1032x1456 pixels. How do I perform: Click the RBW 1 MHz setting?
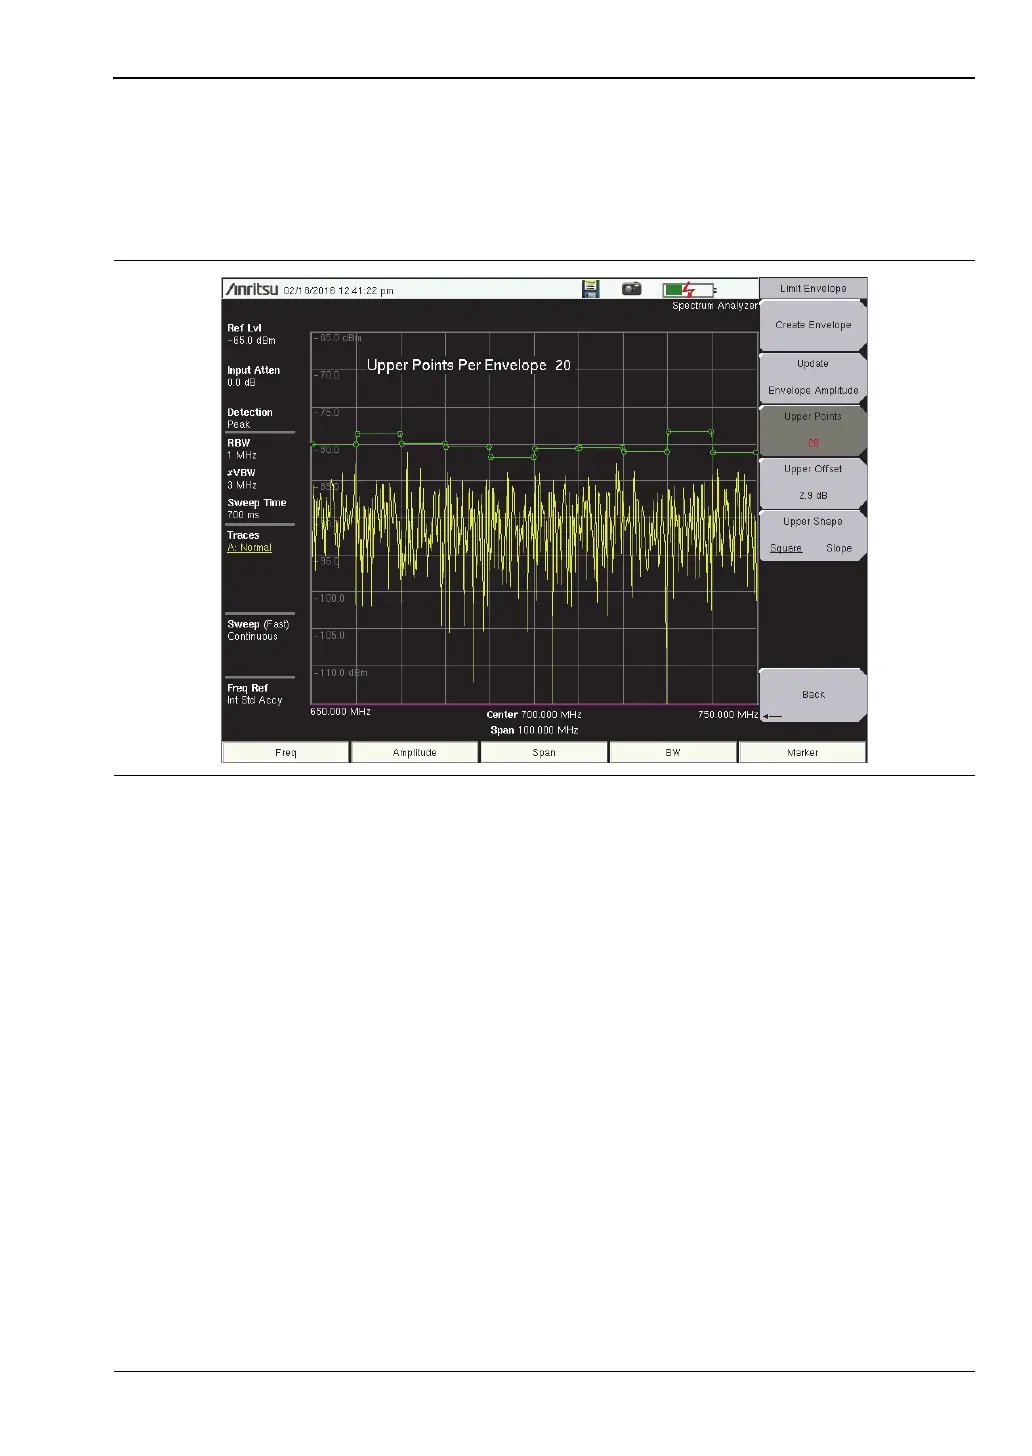[242, 449]
